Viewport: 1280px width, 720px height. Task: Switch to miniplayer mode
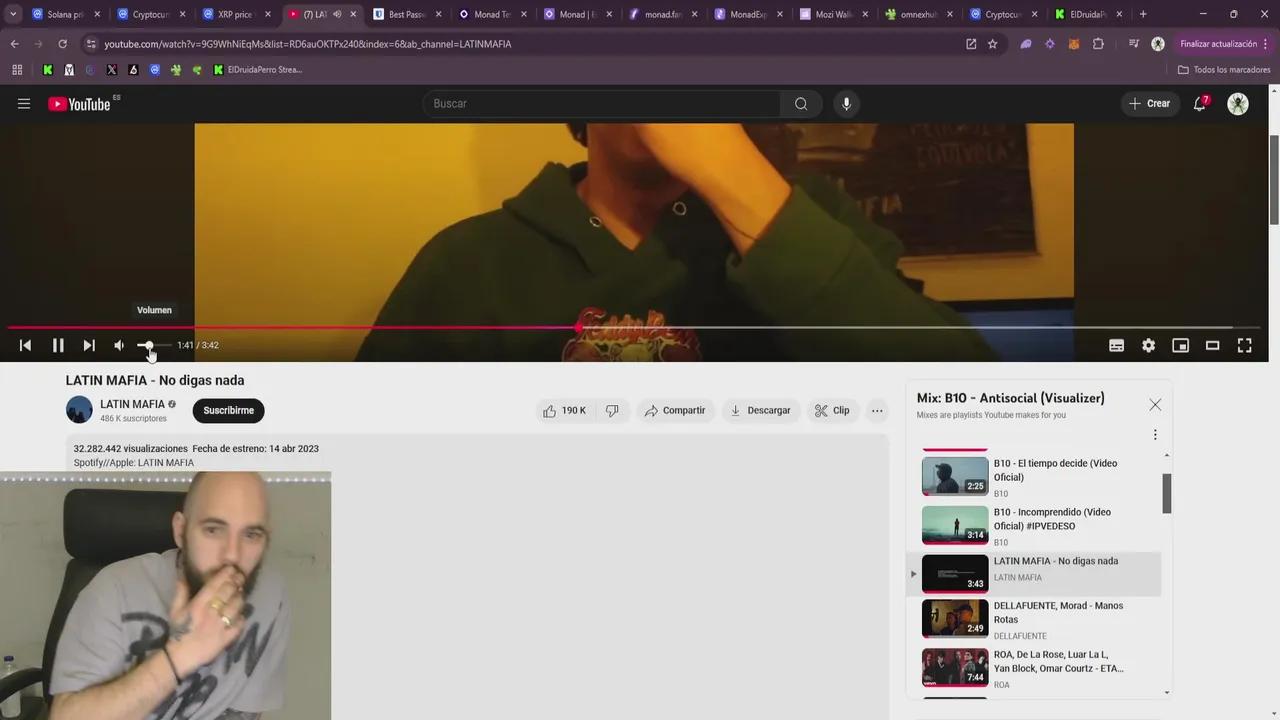(1181, 345)
